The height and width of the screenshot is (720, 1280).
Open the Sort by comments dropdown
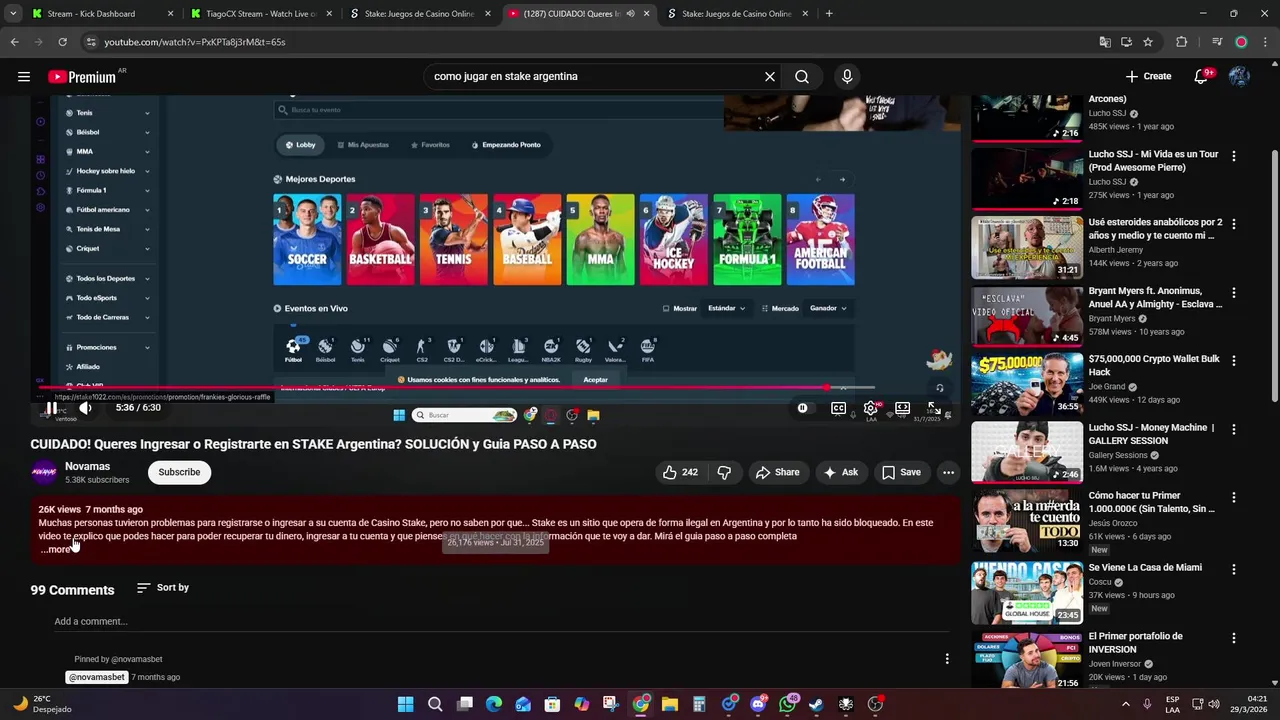[163, 588]
